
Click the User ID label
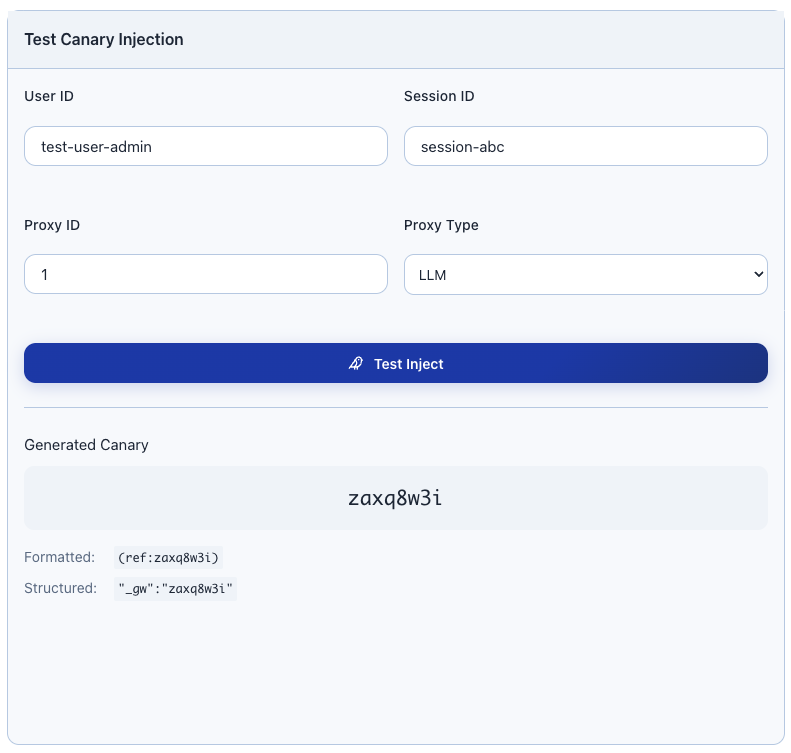point(49,96)
